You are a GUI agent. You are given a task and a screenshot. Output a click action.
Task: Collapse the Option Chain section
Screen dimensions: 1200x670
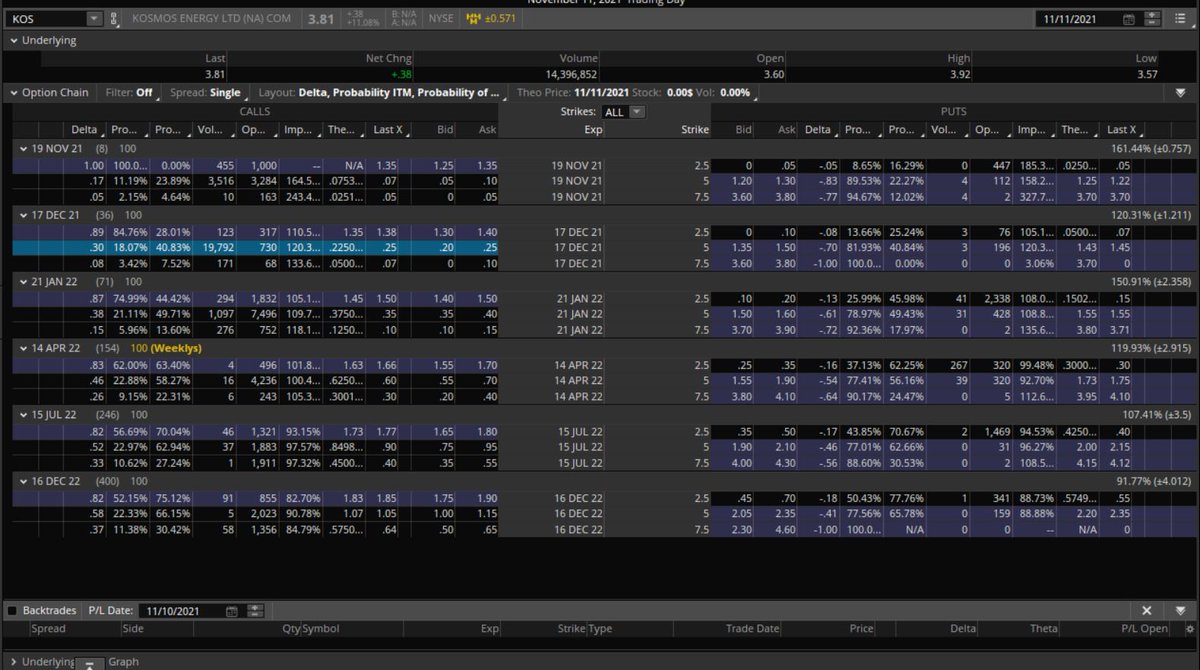(x=12, y=92)
